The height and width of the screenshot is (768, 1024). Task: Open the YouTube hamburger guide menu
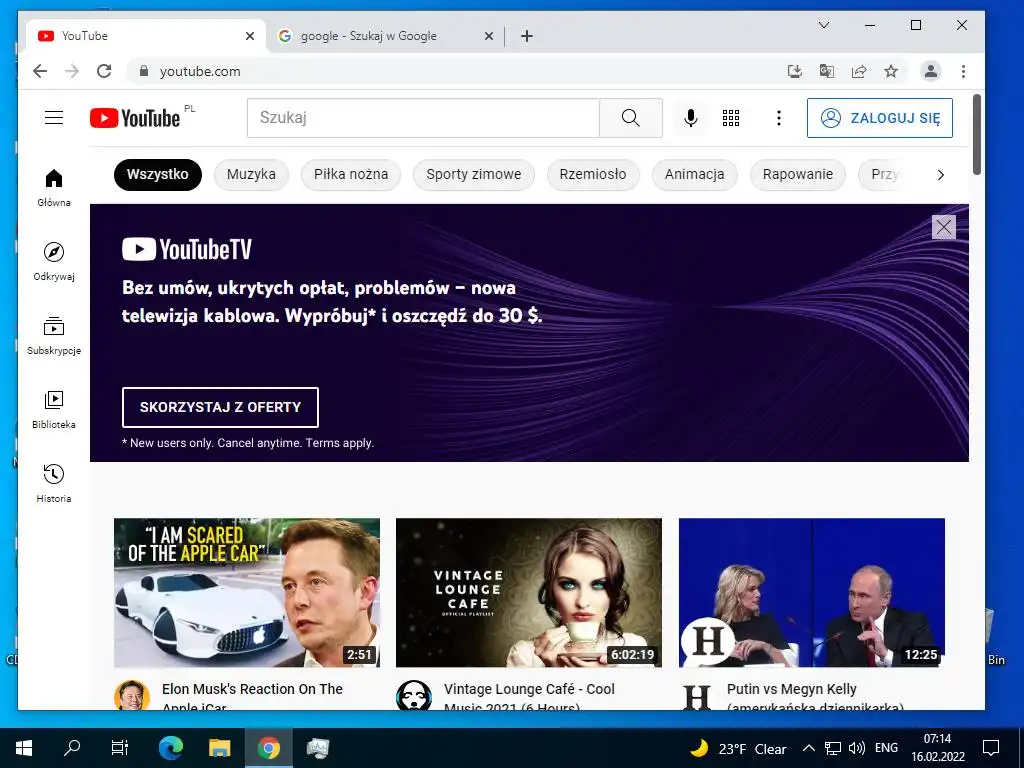(54, 118)
